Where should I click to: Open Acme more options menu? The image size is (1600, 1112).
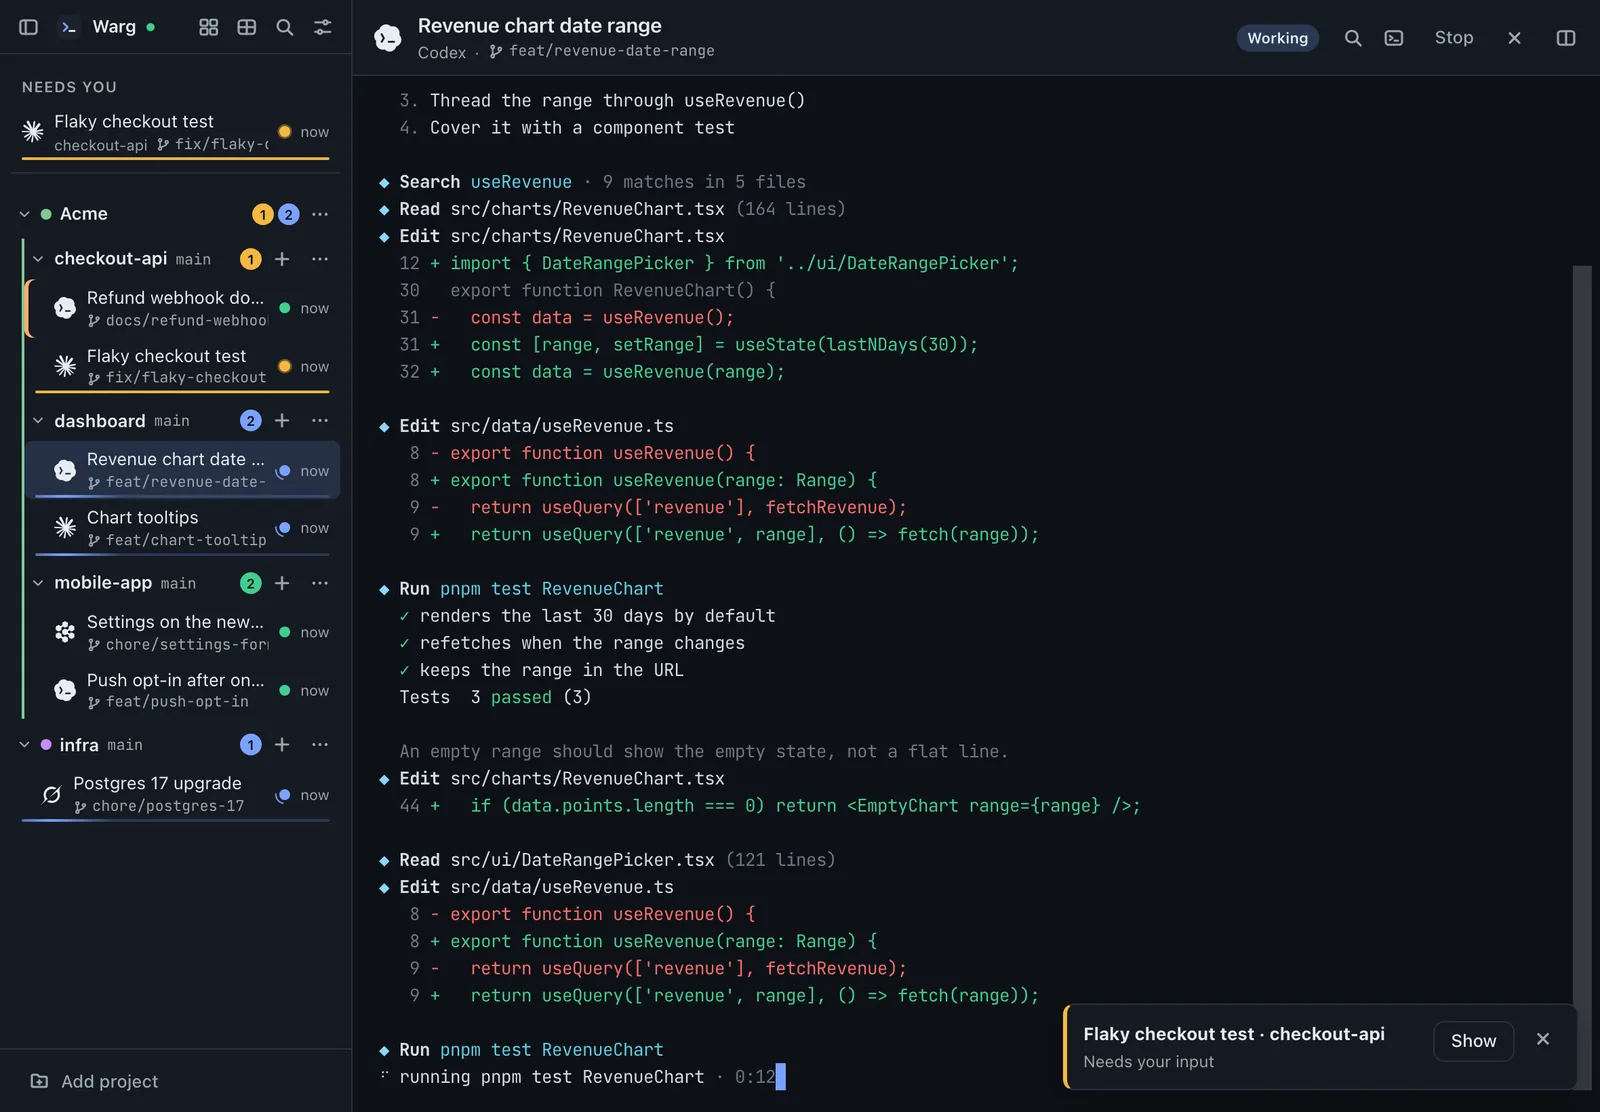point(320,214)
